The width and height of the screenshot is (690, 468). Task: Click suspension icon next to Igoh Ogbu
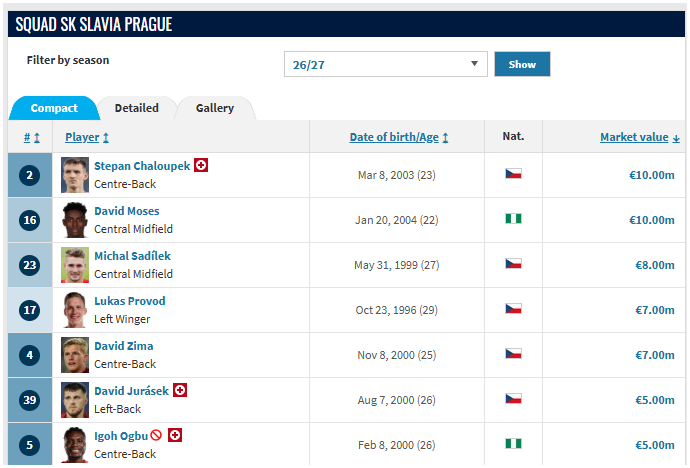156,435
